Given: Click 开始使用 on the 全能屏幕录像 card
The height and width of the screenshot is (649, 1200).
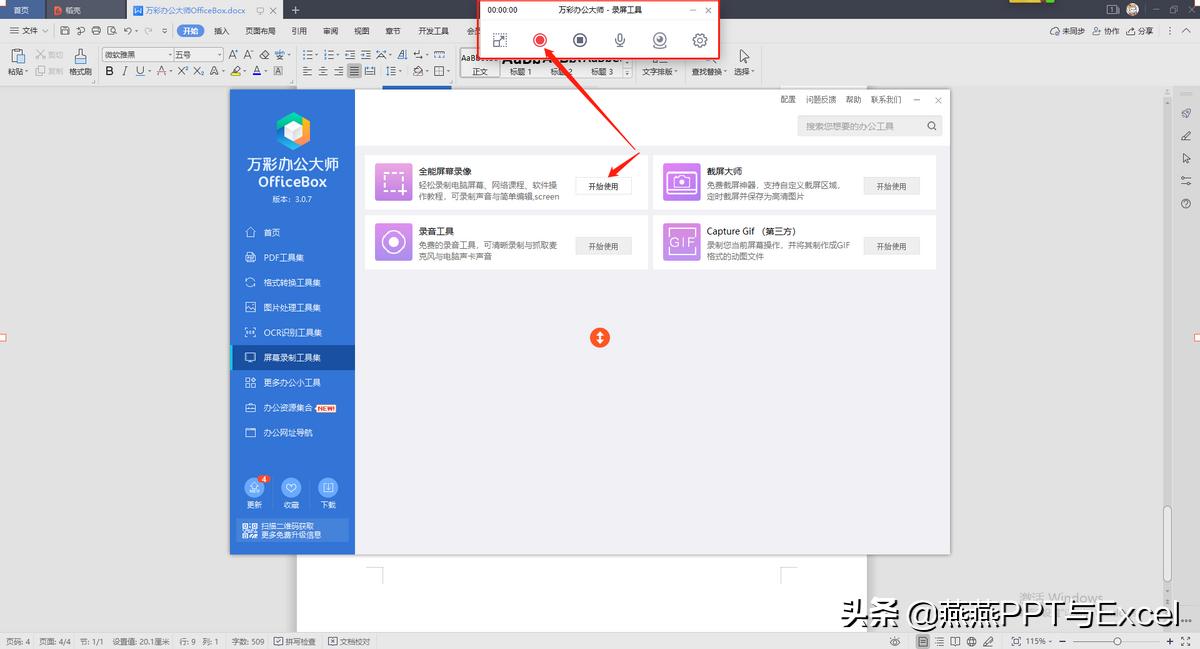Looking at the screenshot, I should pyautogui.click(x=604, y=185).
